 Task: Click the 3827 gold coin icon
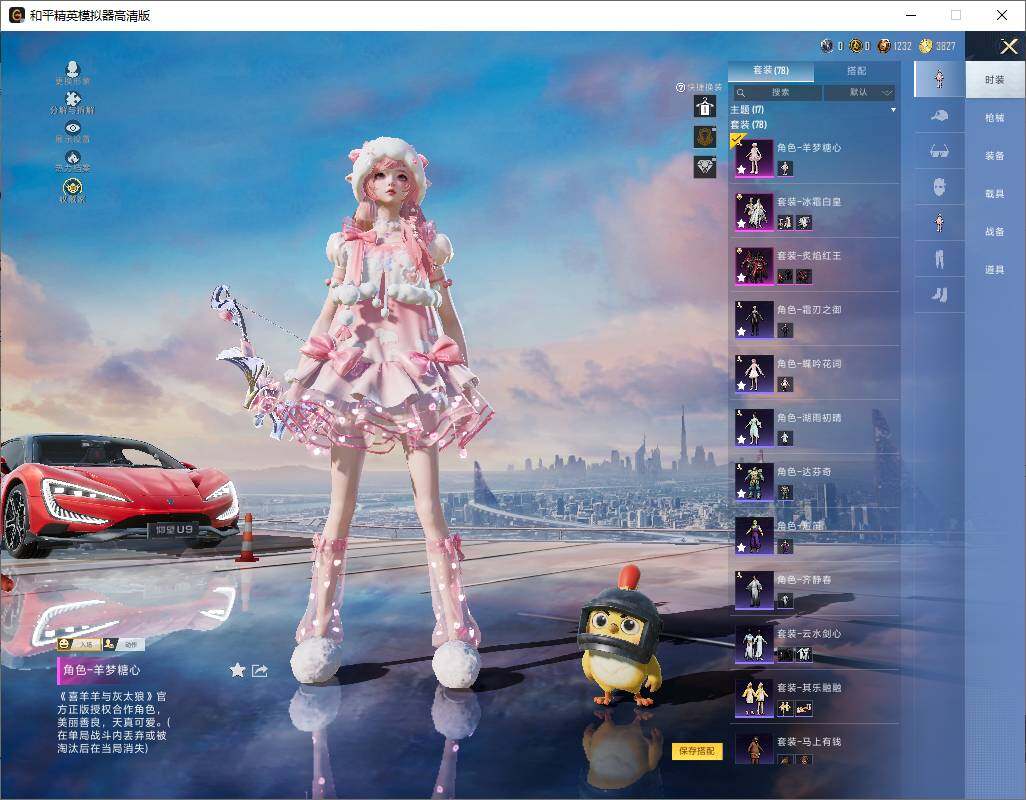[x=925, y=46]
